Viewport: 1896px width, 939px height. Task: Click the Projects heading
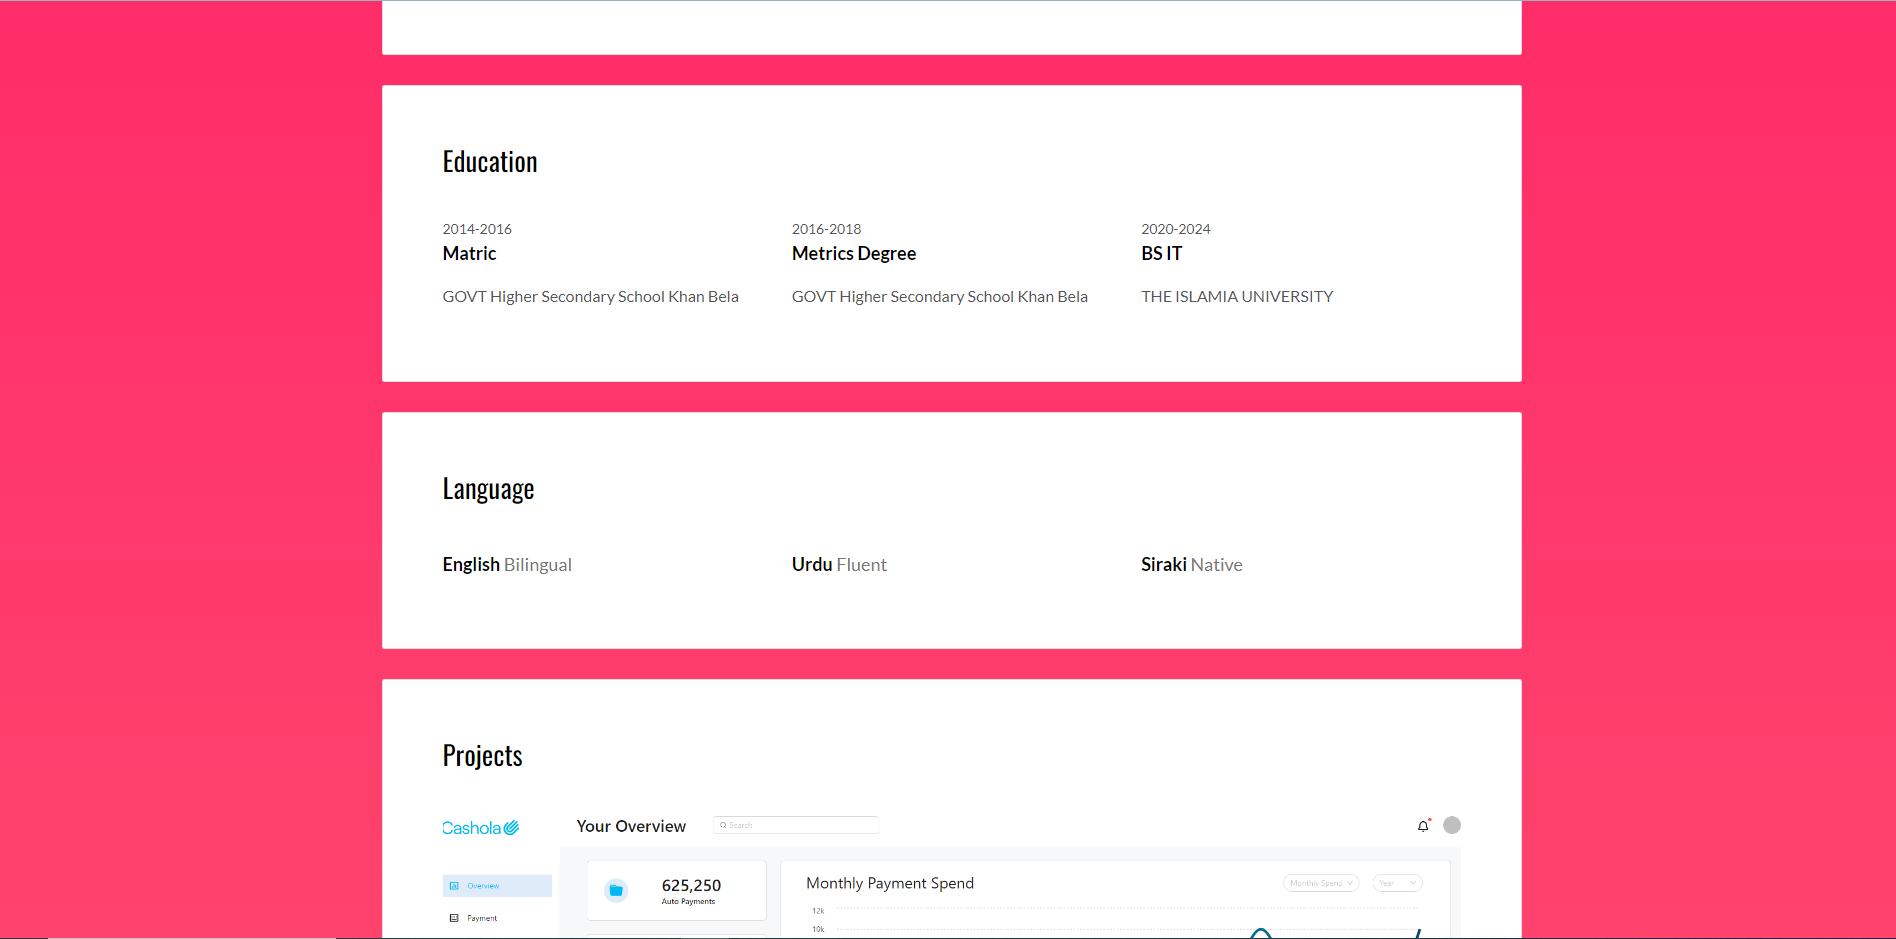(x=482, y=756)
